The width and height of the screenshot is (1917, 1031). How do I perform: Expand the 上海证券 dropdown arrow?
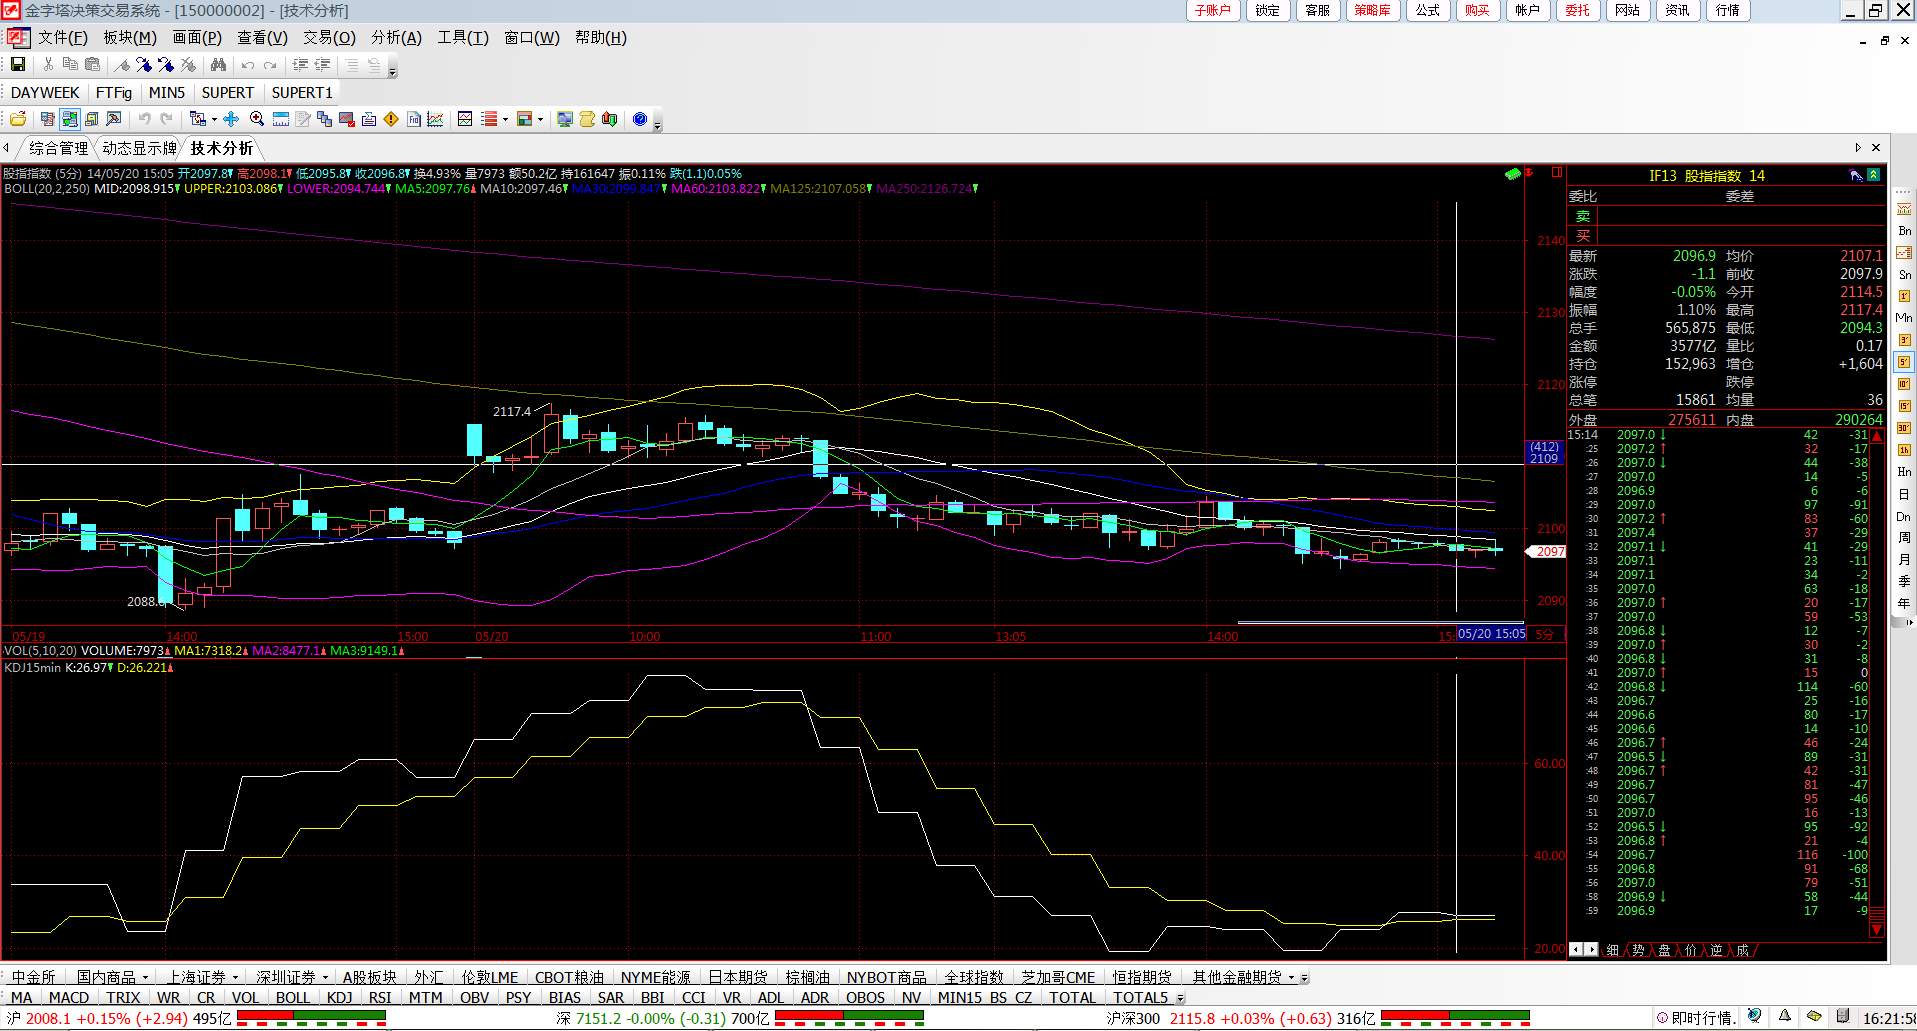[x=236, y=978]
